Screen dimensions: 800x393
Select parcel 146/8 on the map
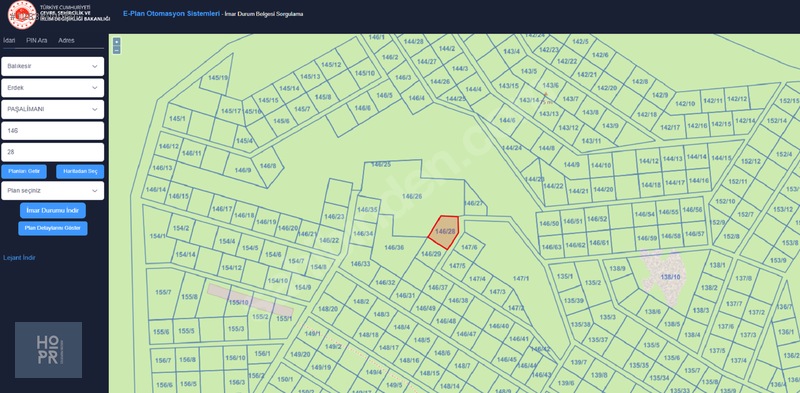click(x=267, y=166)
